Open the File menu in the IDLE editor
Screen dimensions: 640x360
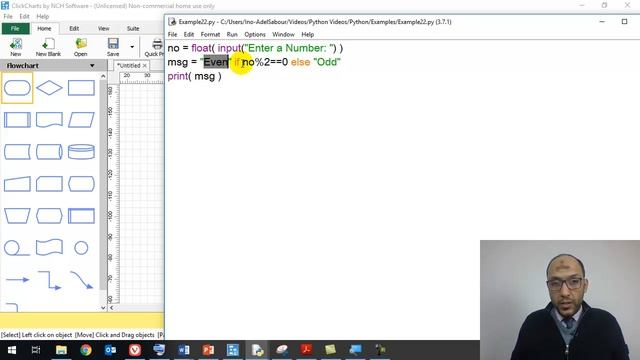tap(172, 34)
